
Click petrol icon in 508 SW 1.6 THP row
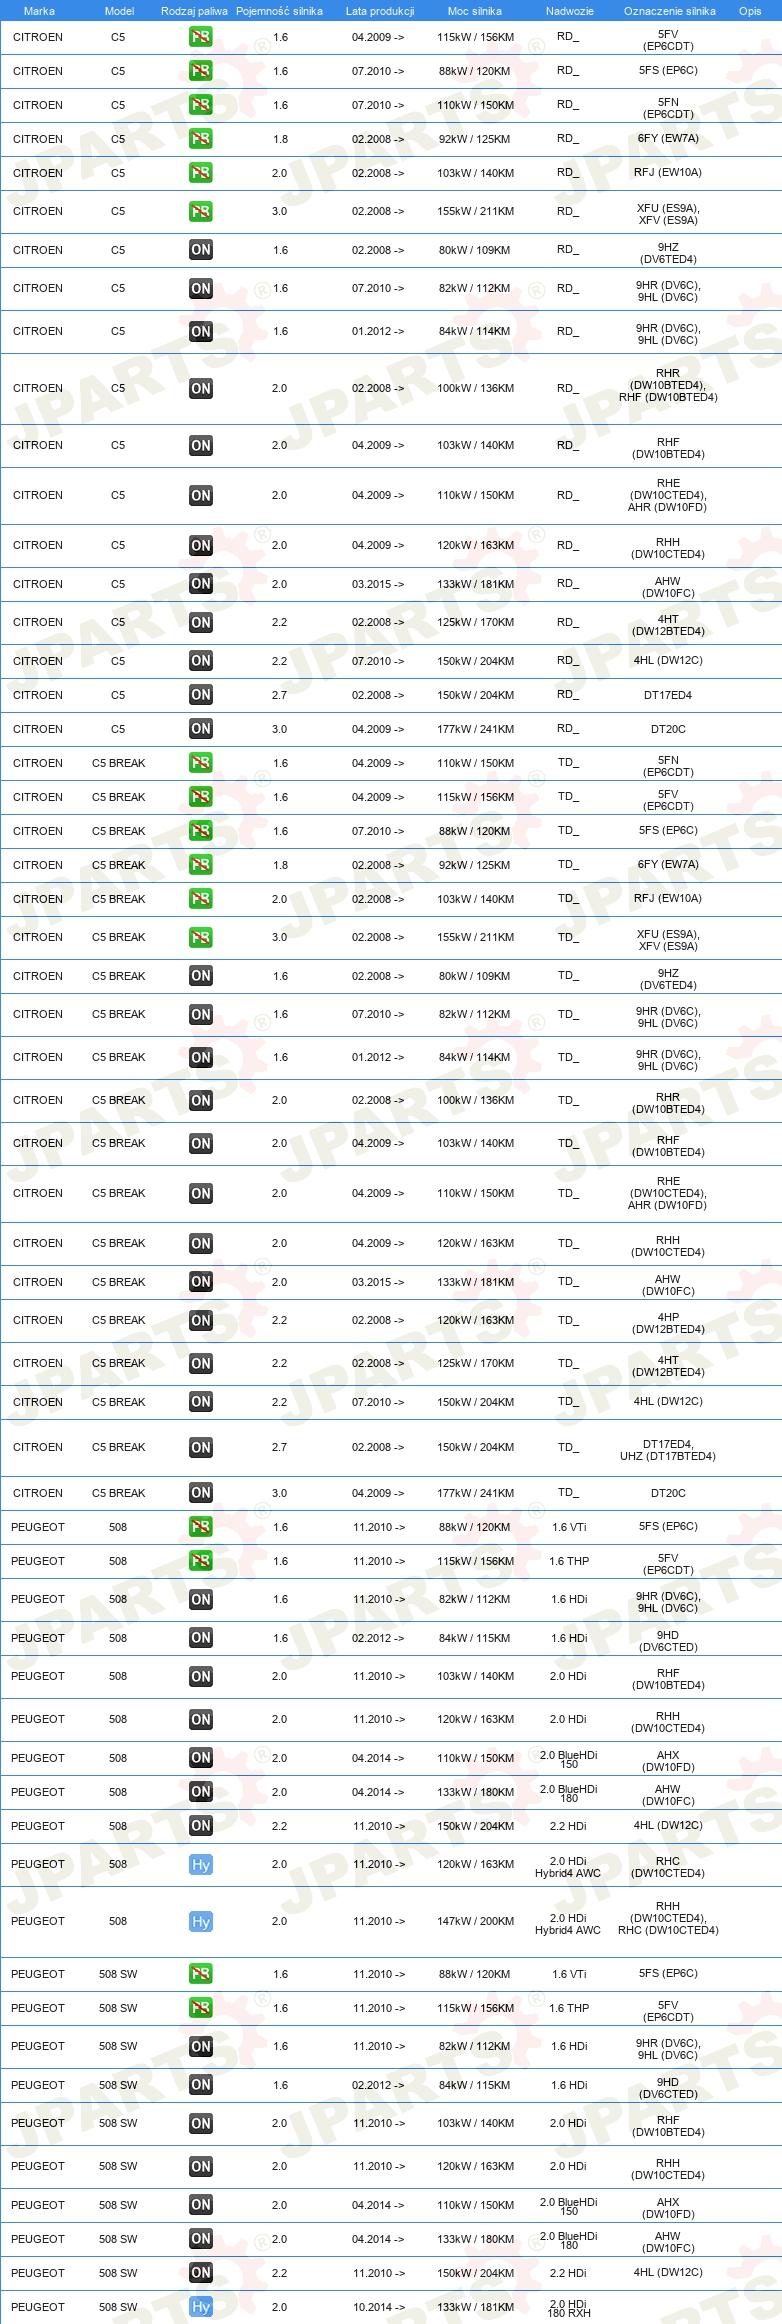point(201,2008)
